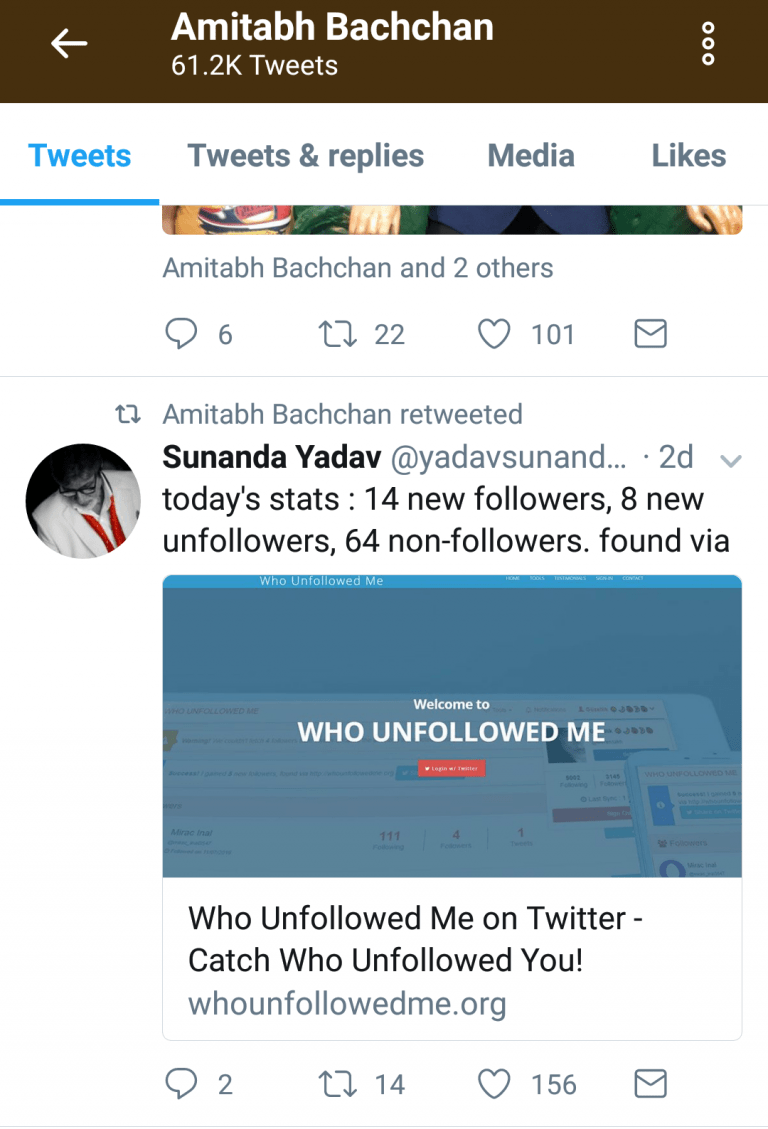Share first tweet via direct message
This screenshot has width=768, height=1129.
tap(651, 334)
